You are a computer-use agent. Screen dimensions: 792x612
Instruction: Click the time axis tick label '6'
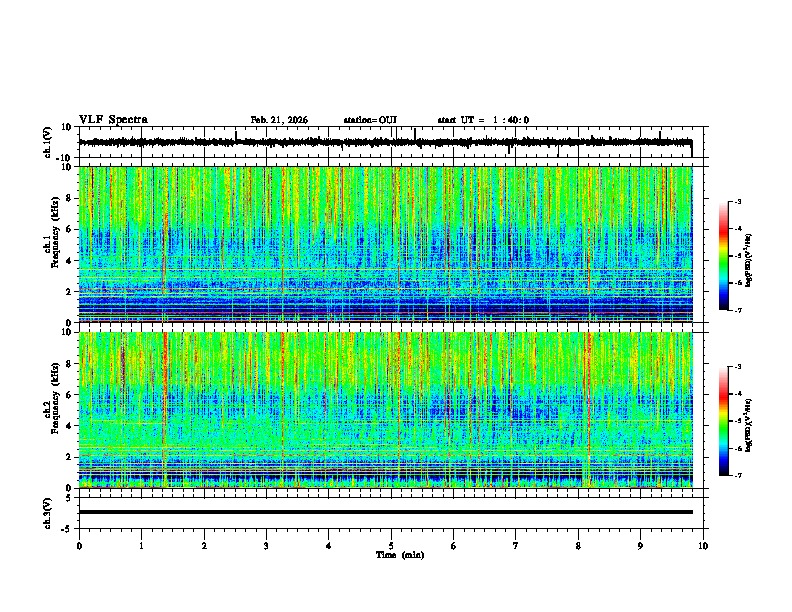(454, 546)
